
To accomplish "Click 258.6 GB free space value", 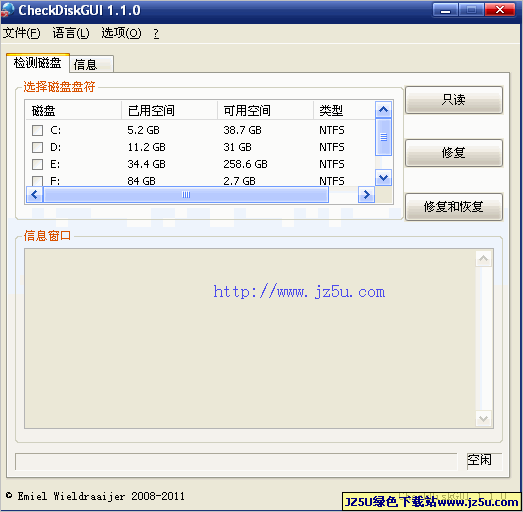I will [x=245, y=164].
